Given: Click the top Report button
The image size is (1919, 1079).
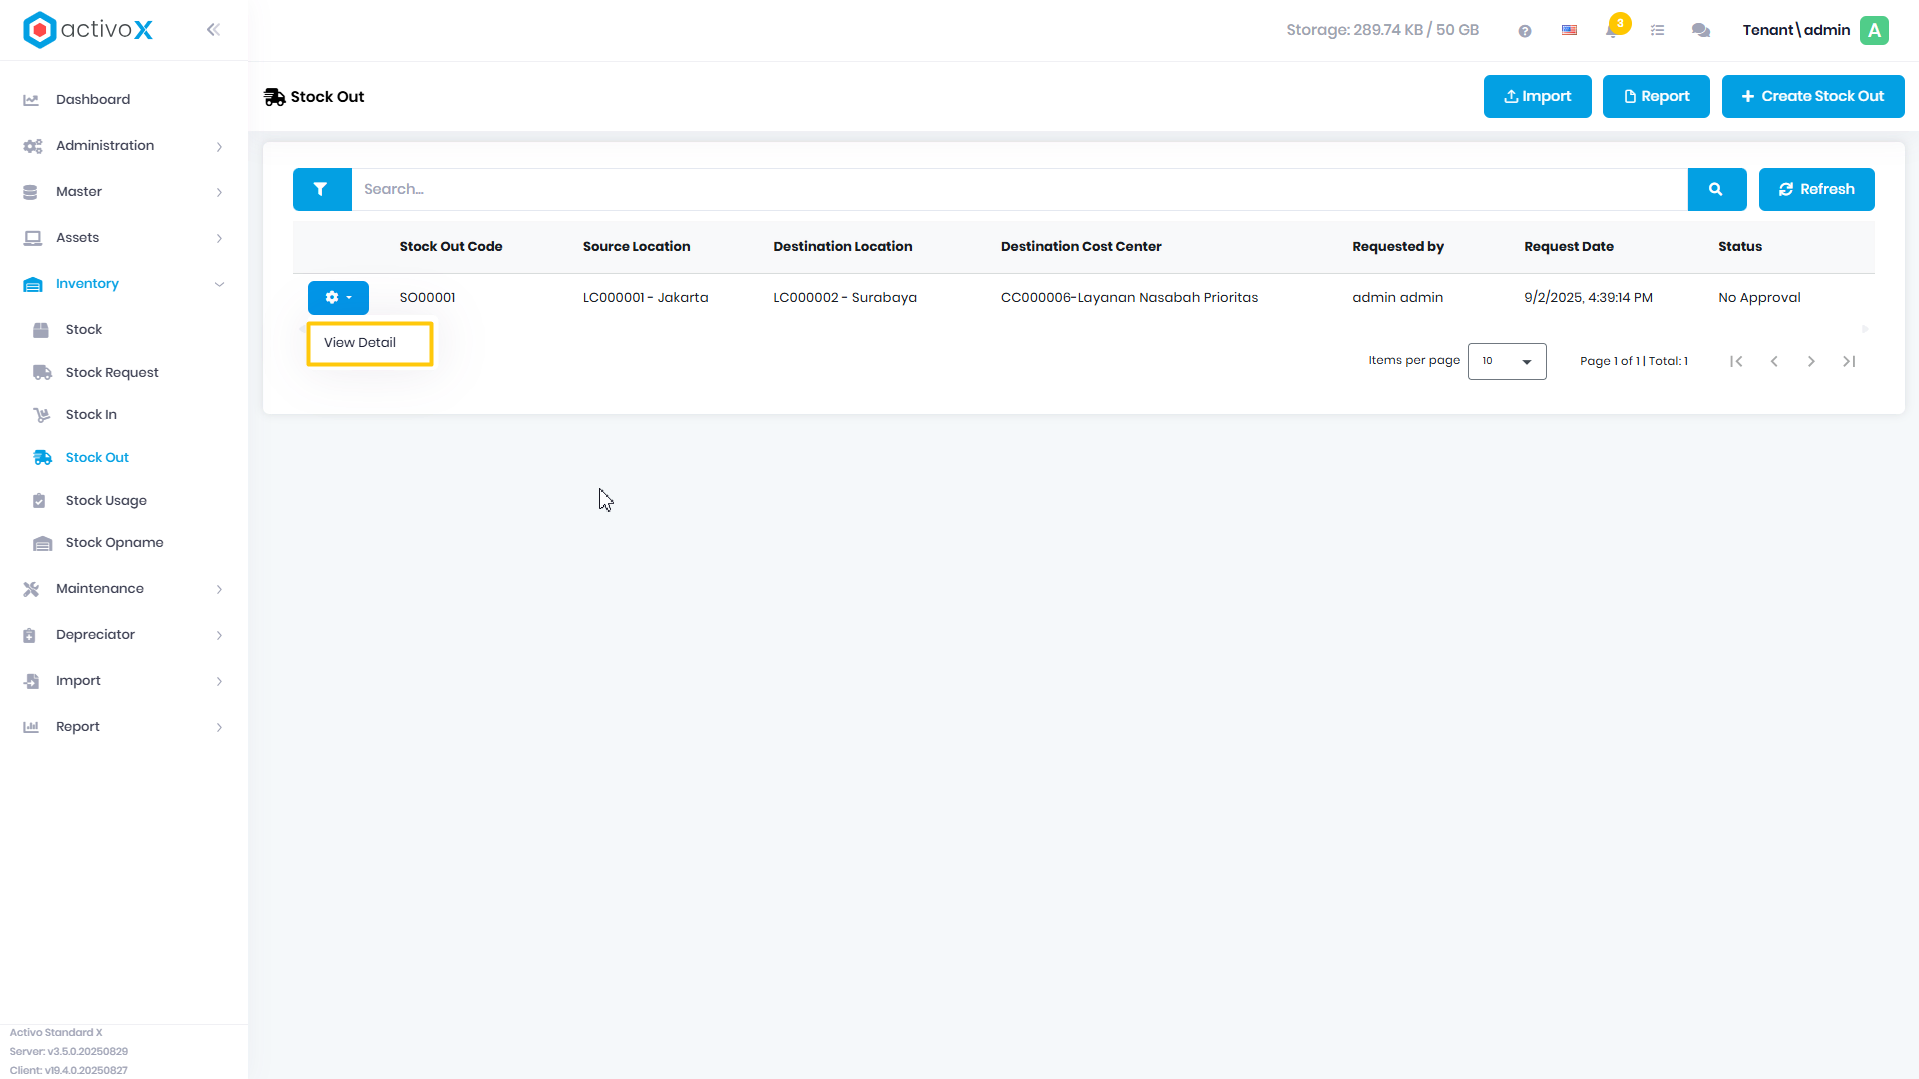Looking at the screenshot, I should point(1656,97).
